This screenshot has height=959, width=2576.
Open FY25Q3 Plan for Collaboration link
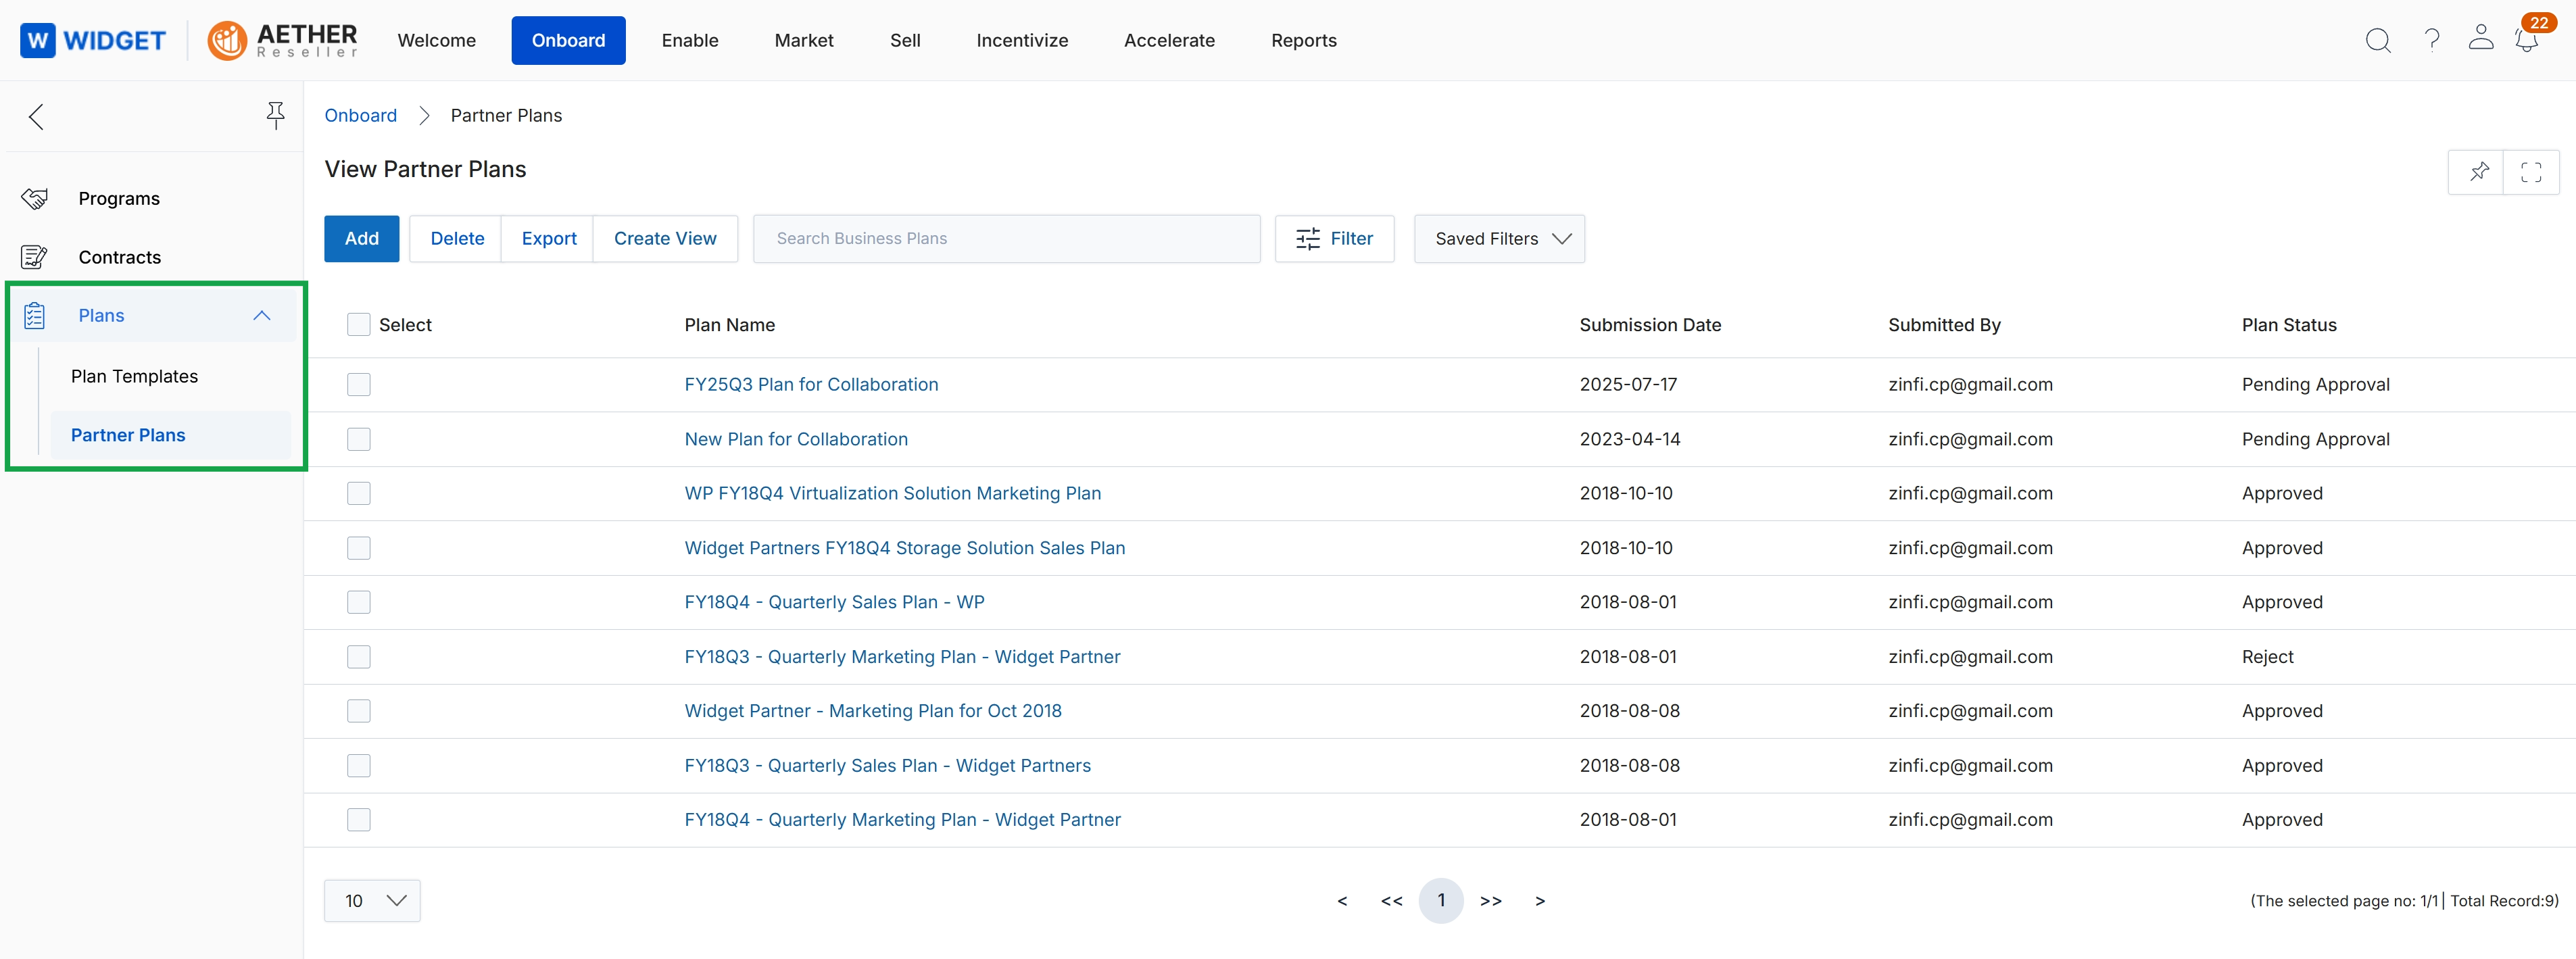pos(811,385)
